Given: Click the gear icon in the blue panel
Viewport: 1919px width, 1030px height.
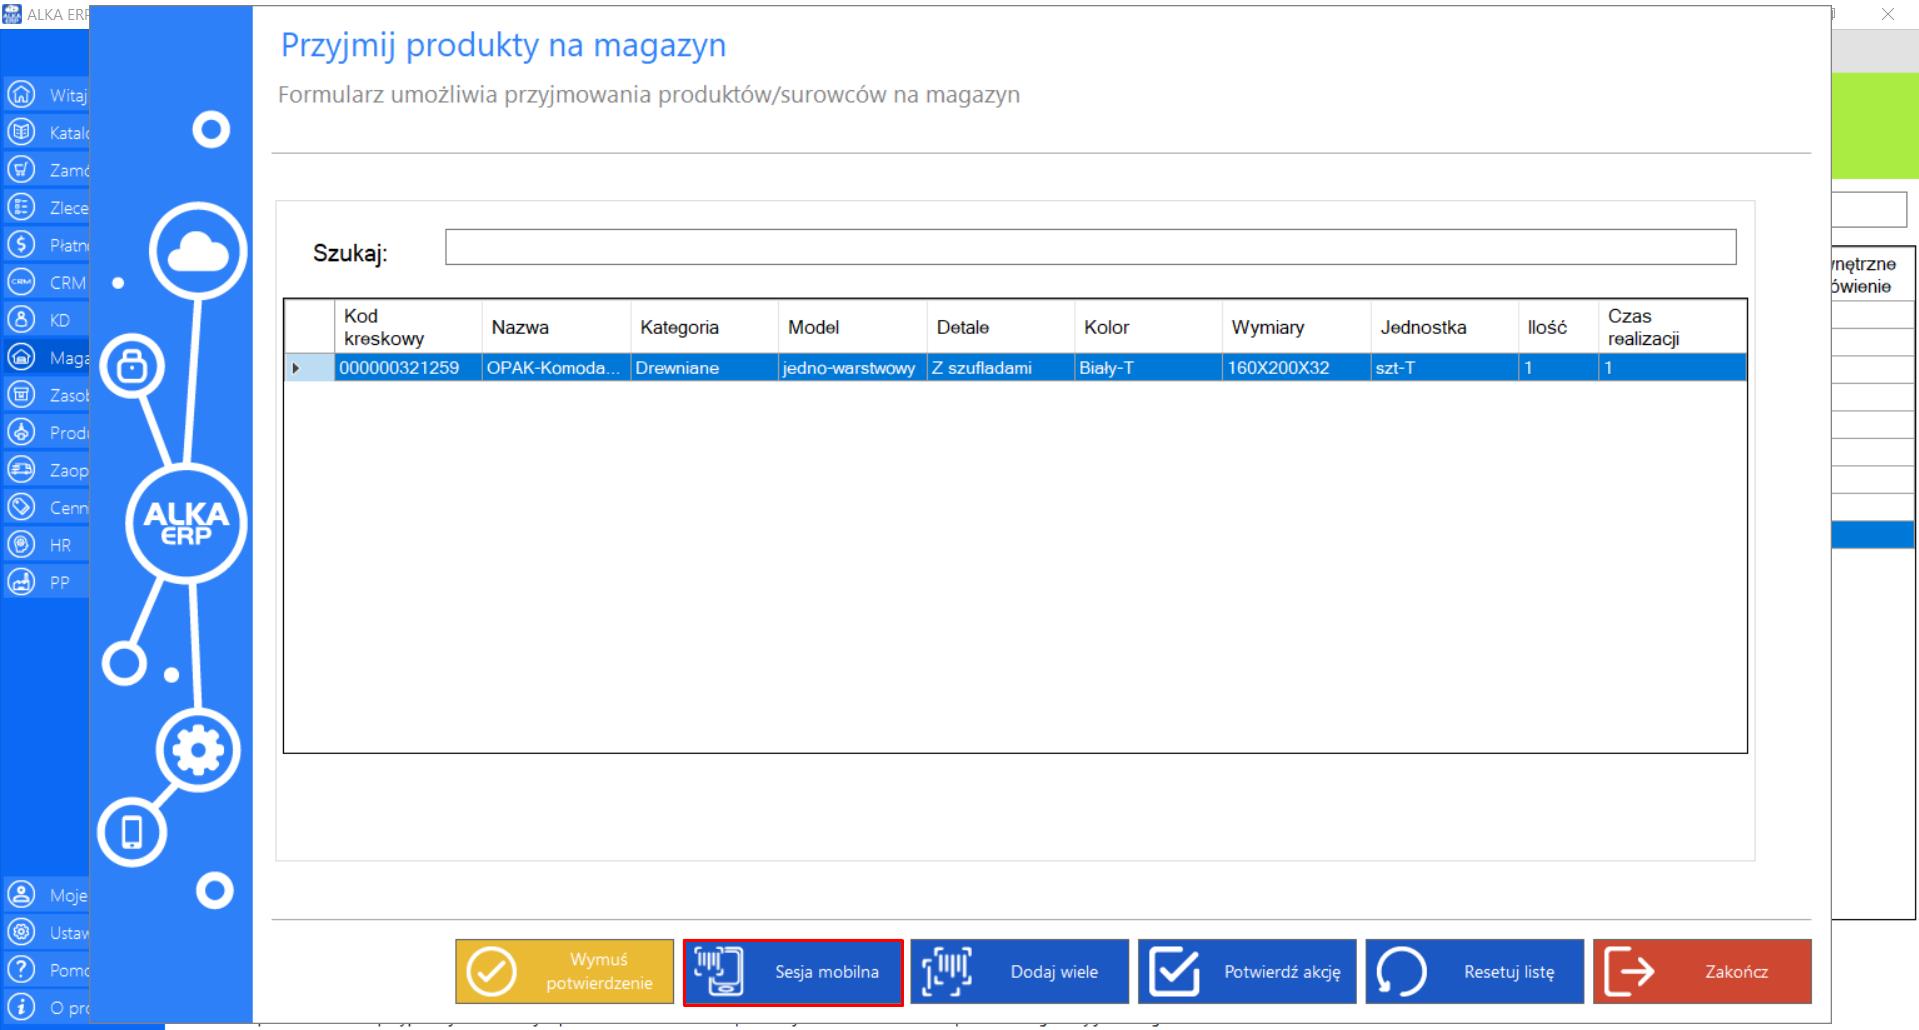Looking at the screenshot, I should 197,750.
